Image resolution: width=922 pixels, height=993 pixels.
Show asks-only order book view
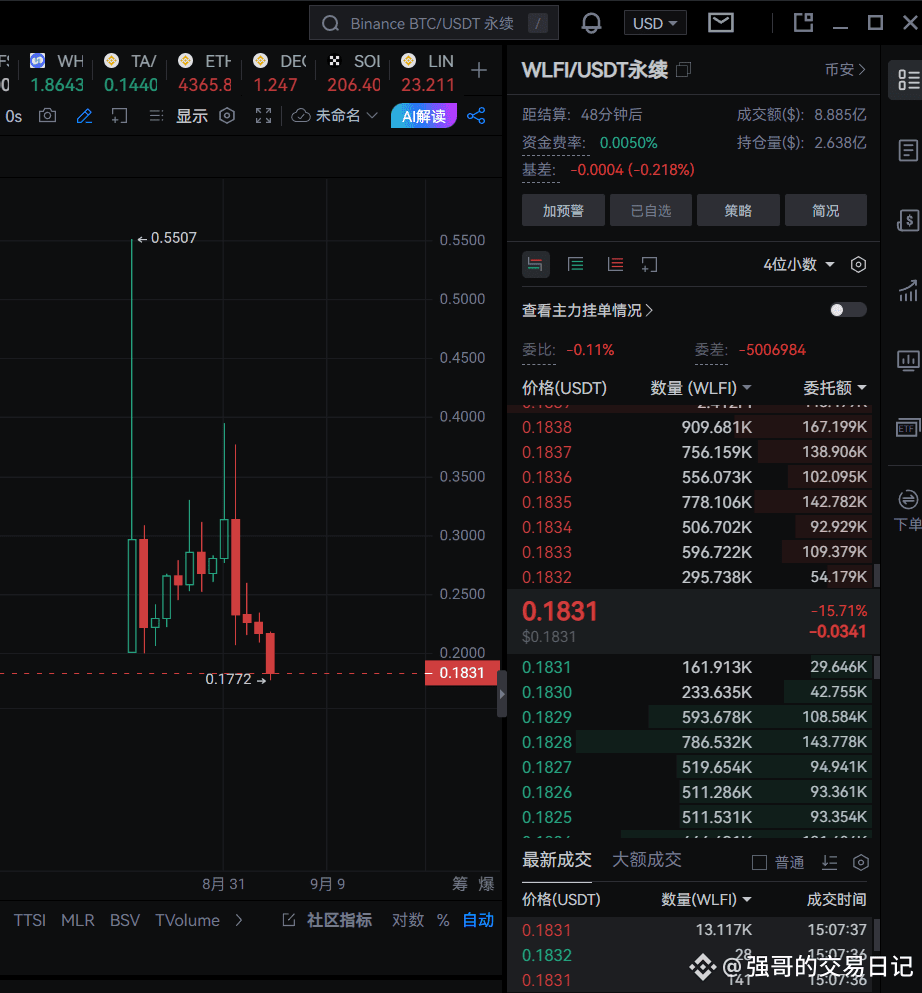pos(615,265)
